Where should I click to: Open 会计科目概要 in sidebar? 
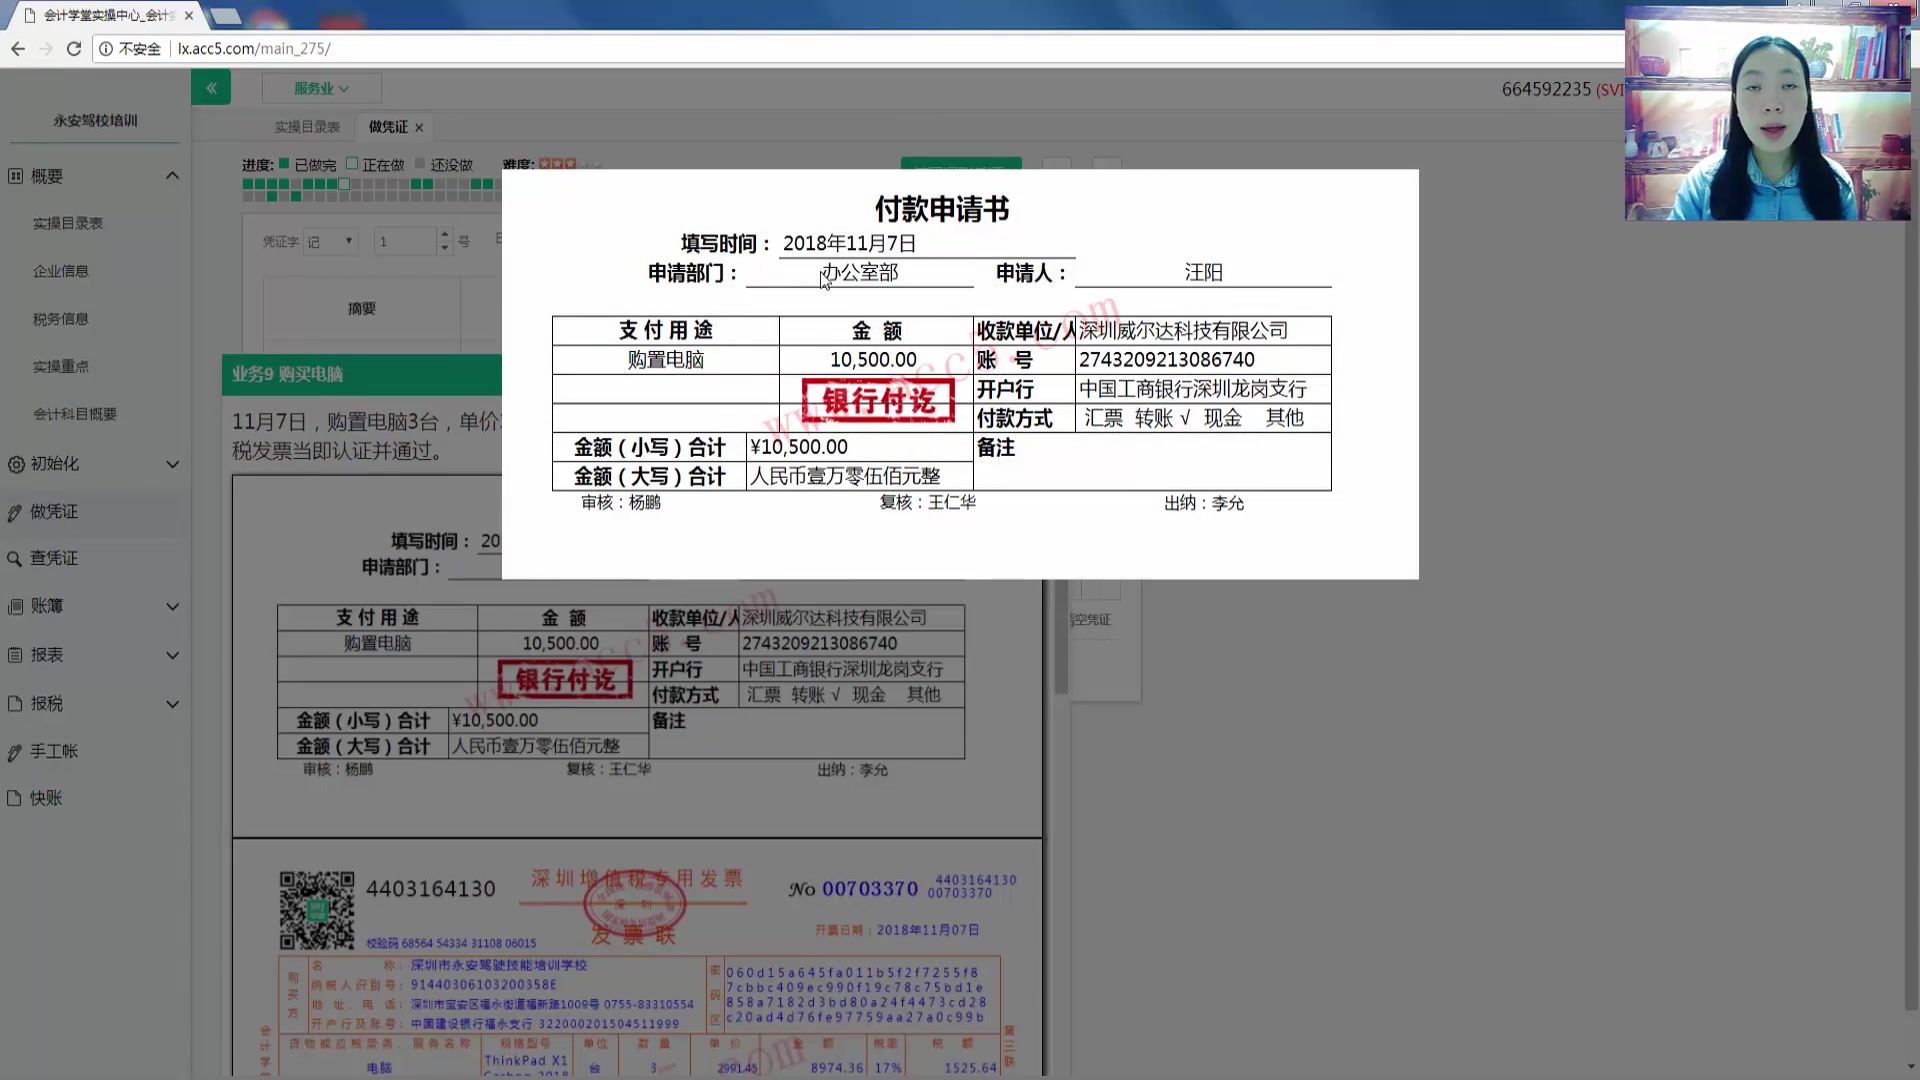tap(74, 414)
